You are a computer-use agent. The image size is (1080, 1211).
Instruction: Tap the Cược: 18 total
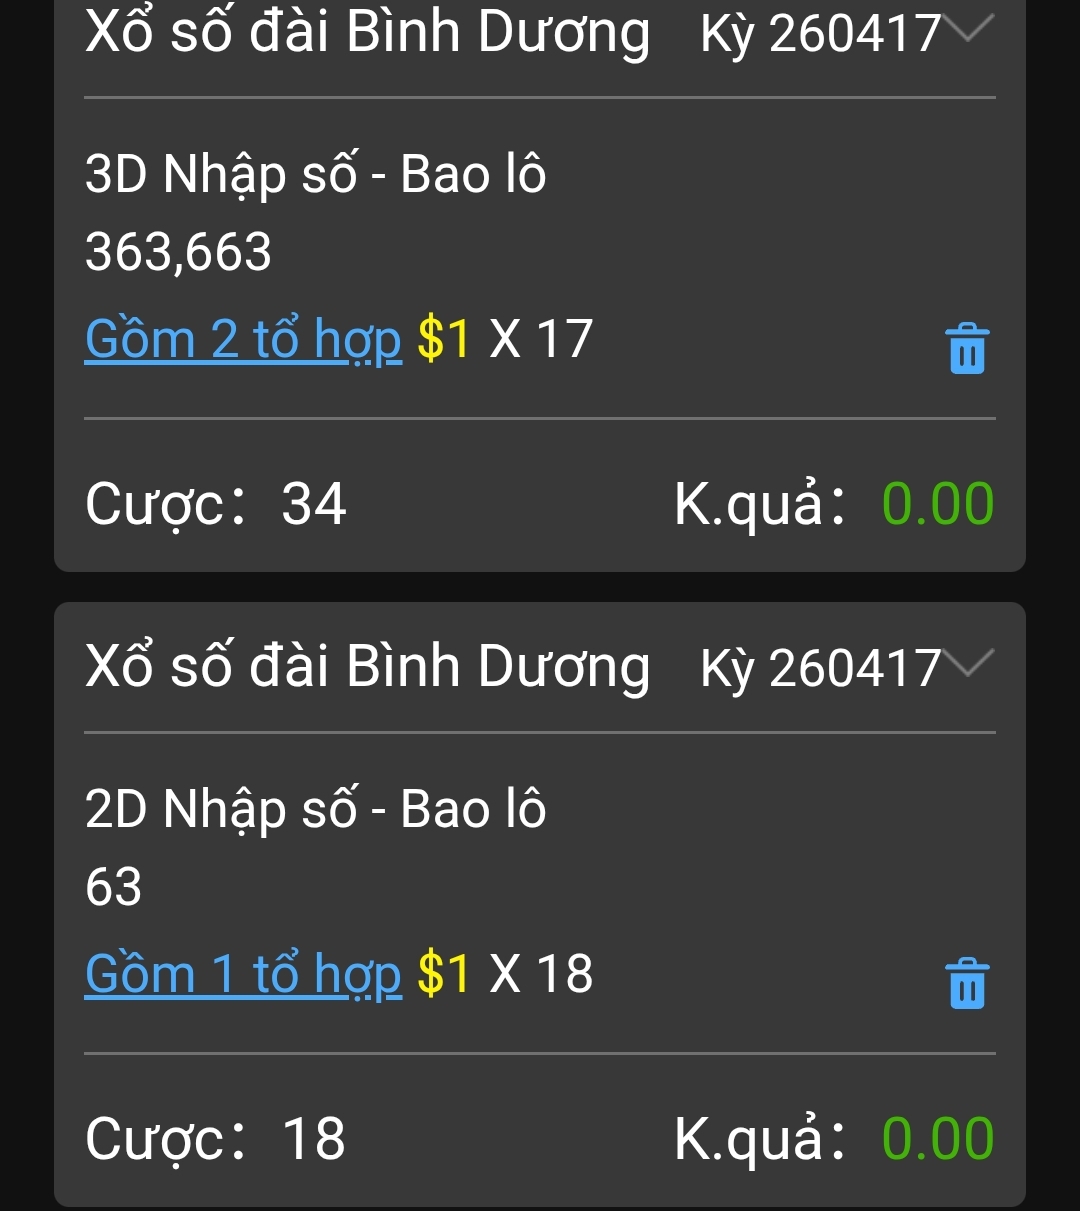(x=216, y=1138)
